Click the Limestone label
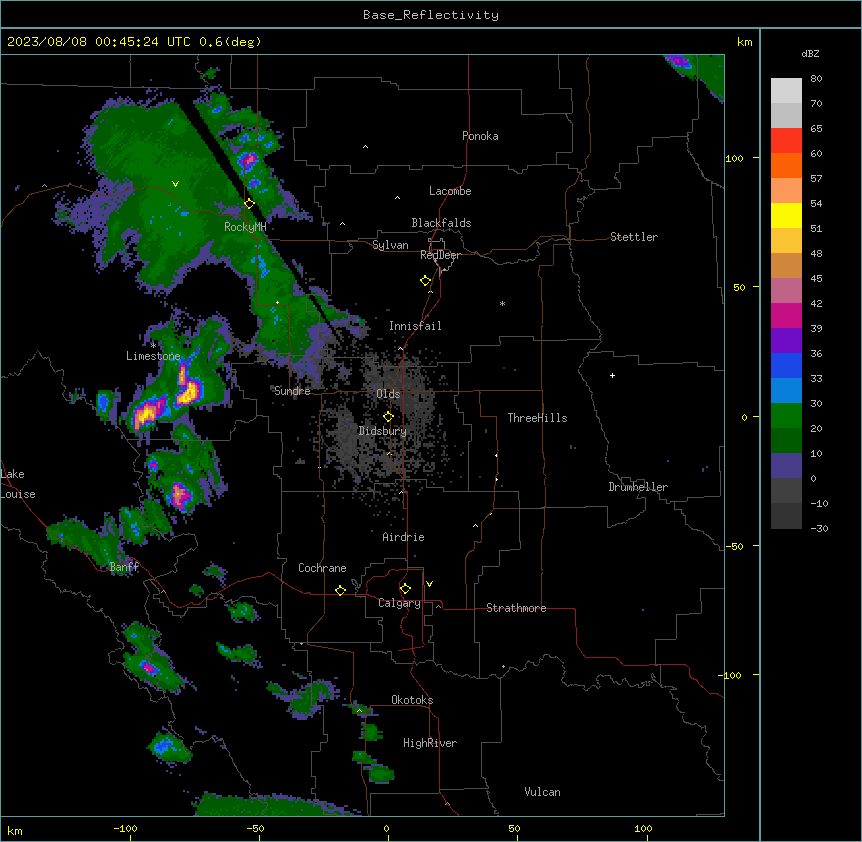Image resolution: width=862 pixels, height=842 pixels. coord(153,356)
